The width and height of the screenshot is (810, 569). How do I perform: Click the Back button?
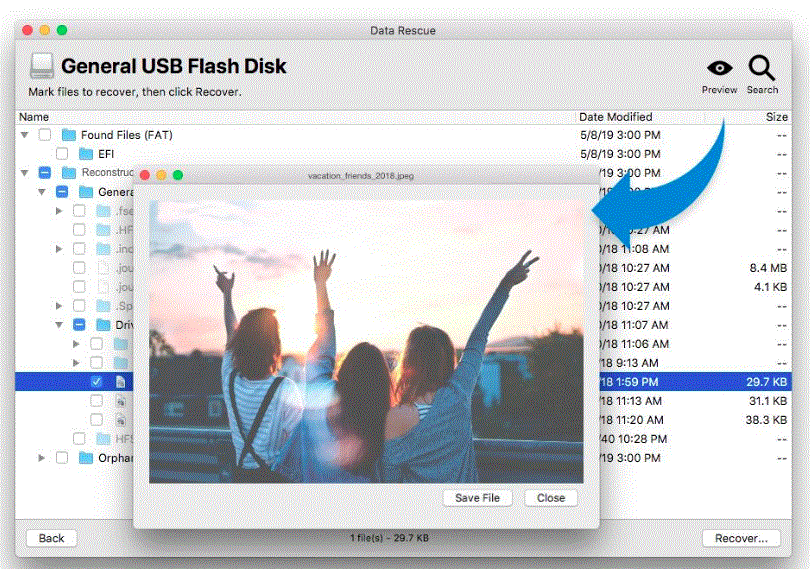(x=51, y=538)
